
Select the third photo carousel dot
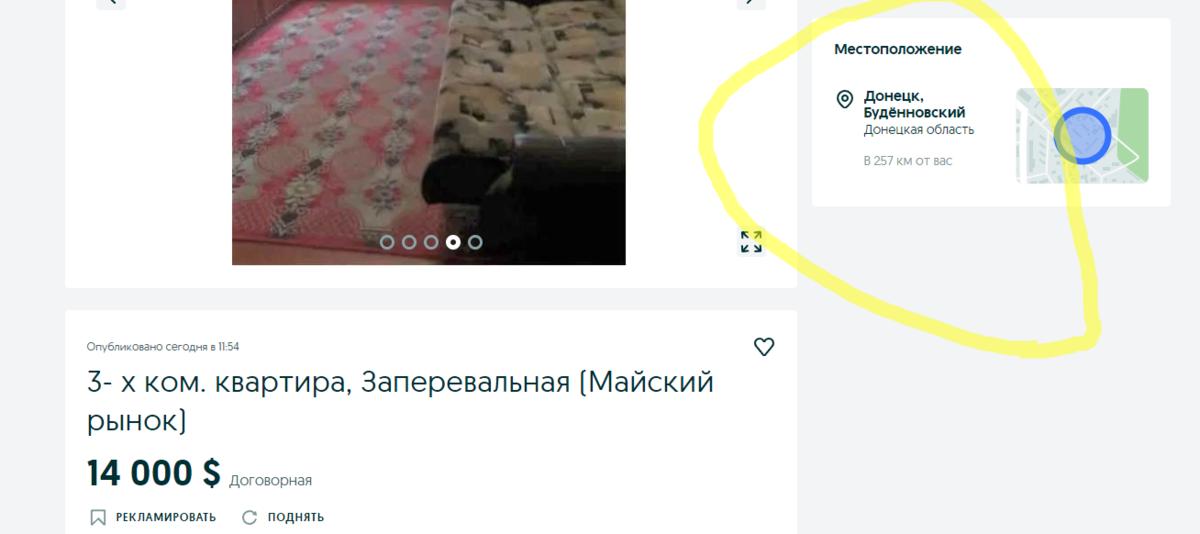click(x=431, y=242)
